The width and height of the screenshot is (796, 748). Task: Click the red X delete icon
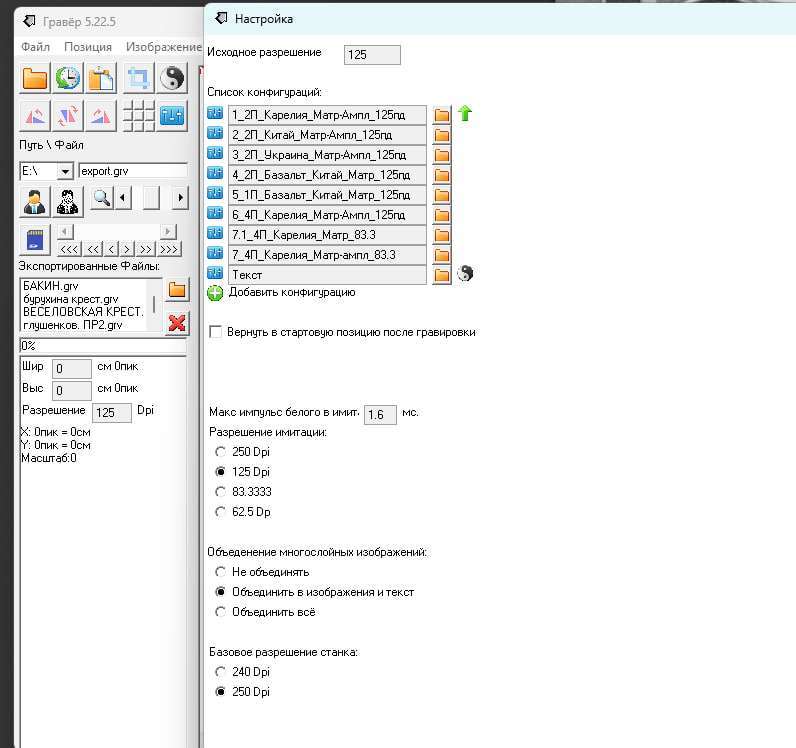(177, 321)
